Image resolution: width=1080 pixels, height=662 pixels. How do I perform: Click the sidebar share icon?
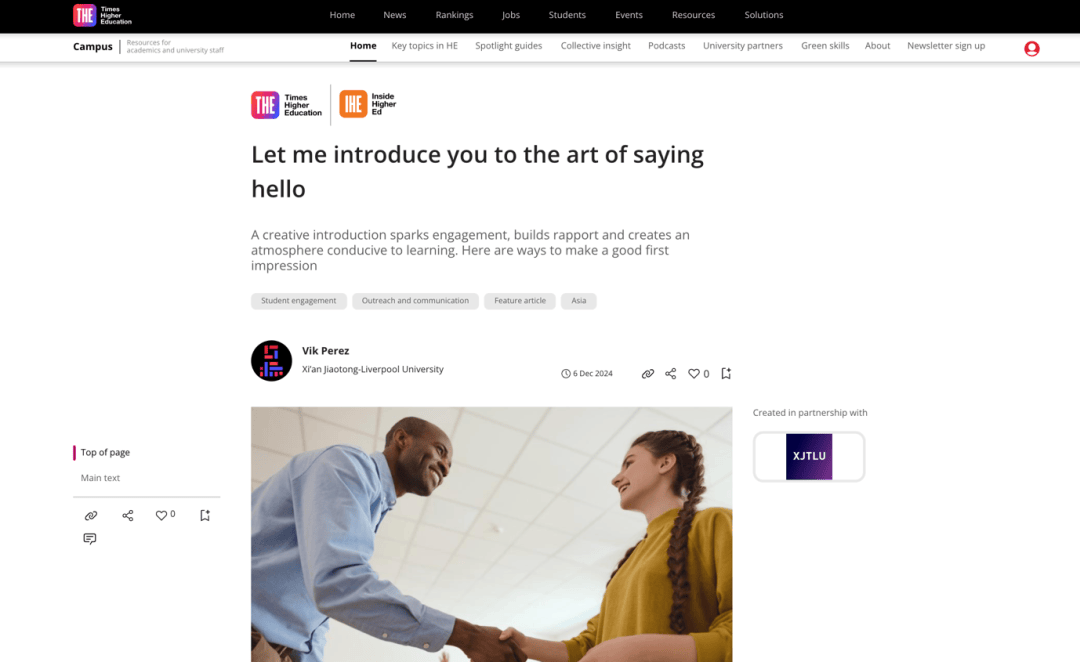tap(127, 515)
